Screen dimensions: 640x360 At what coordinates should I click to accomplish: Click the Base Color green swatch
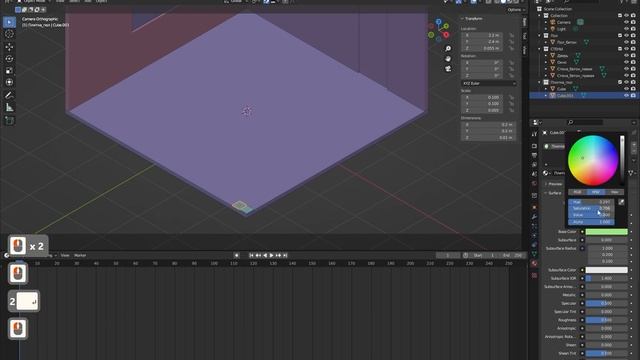(x=607, y=232)
